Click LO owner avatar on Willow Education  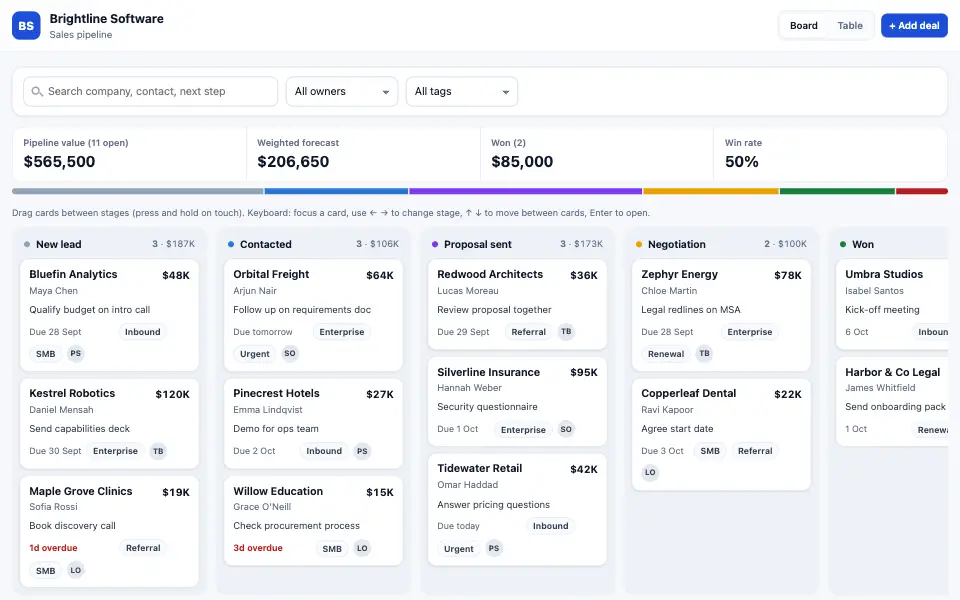click(362, 548)
